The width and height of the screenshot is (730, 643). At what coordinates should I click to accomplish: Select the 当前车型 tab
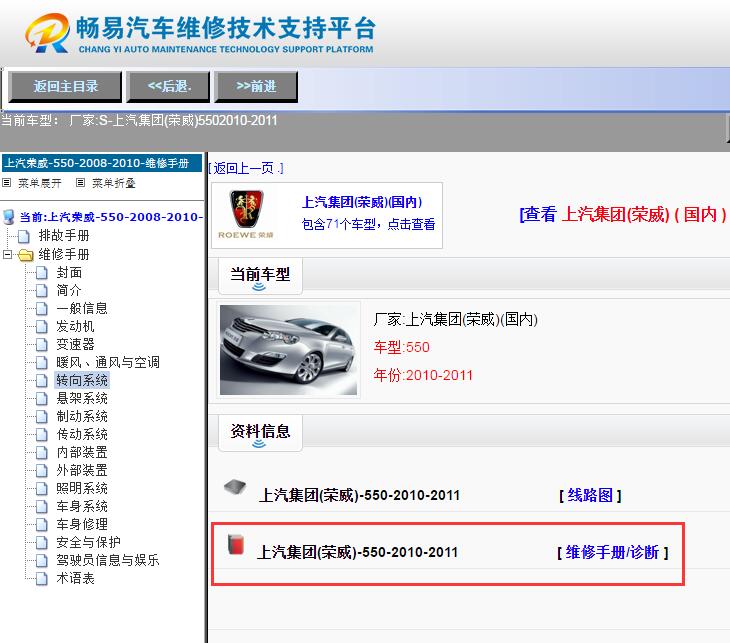point(260,276)
